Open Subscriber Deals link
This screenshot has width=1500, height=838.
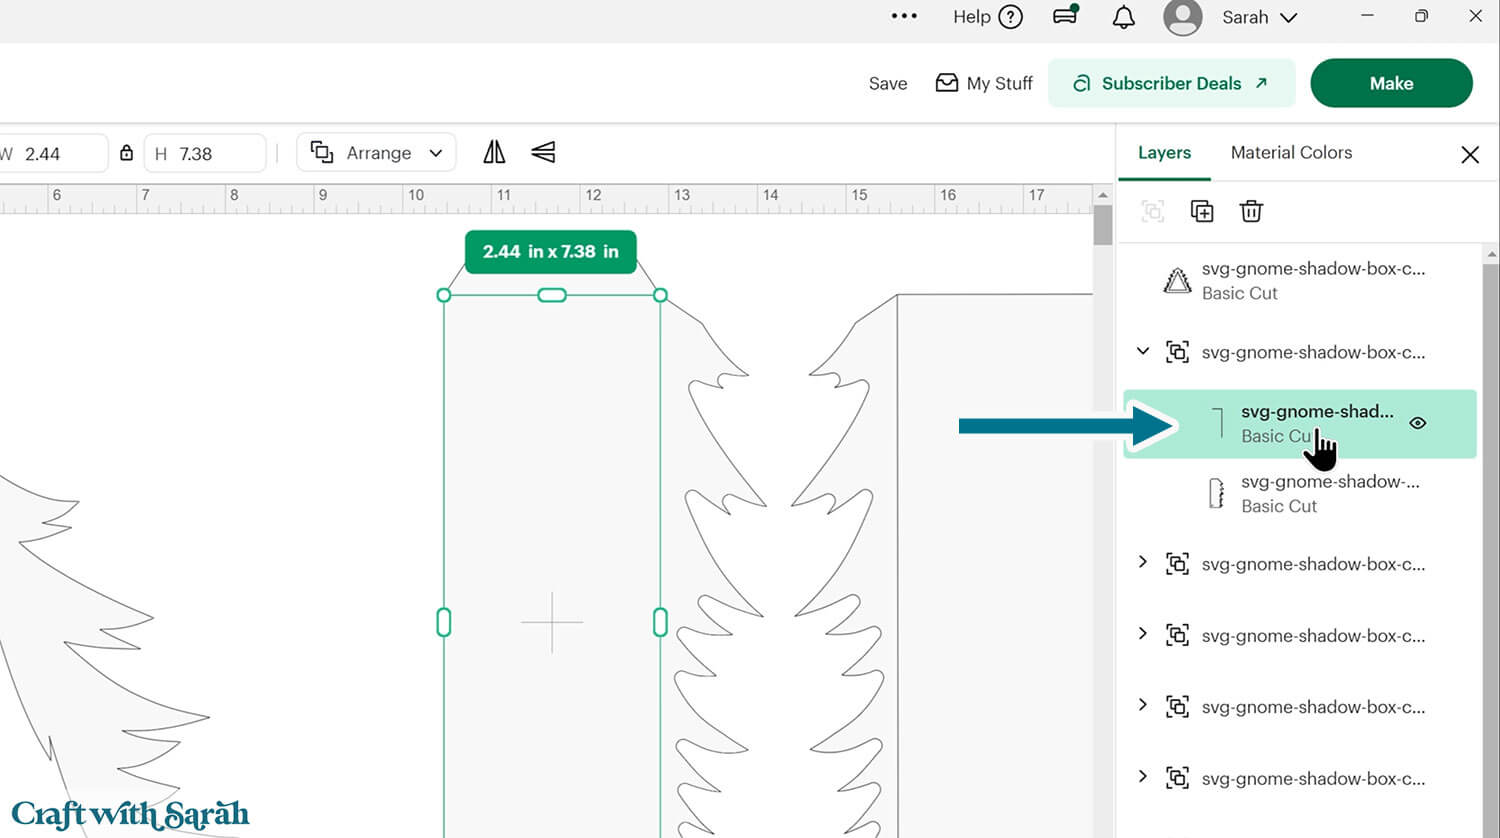(x=1171, y=83)
